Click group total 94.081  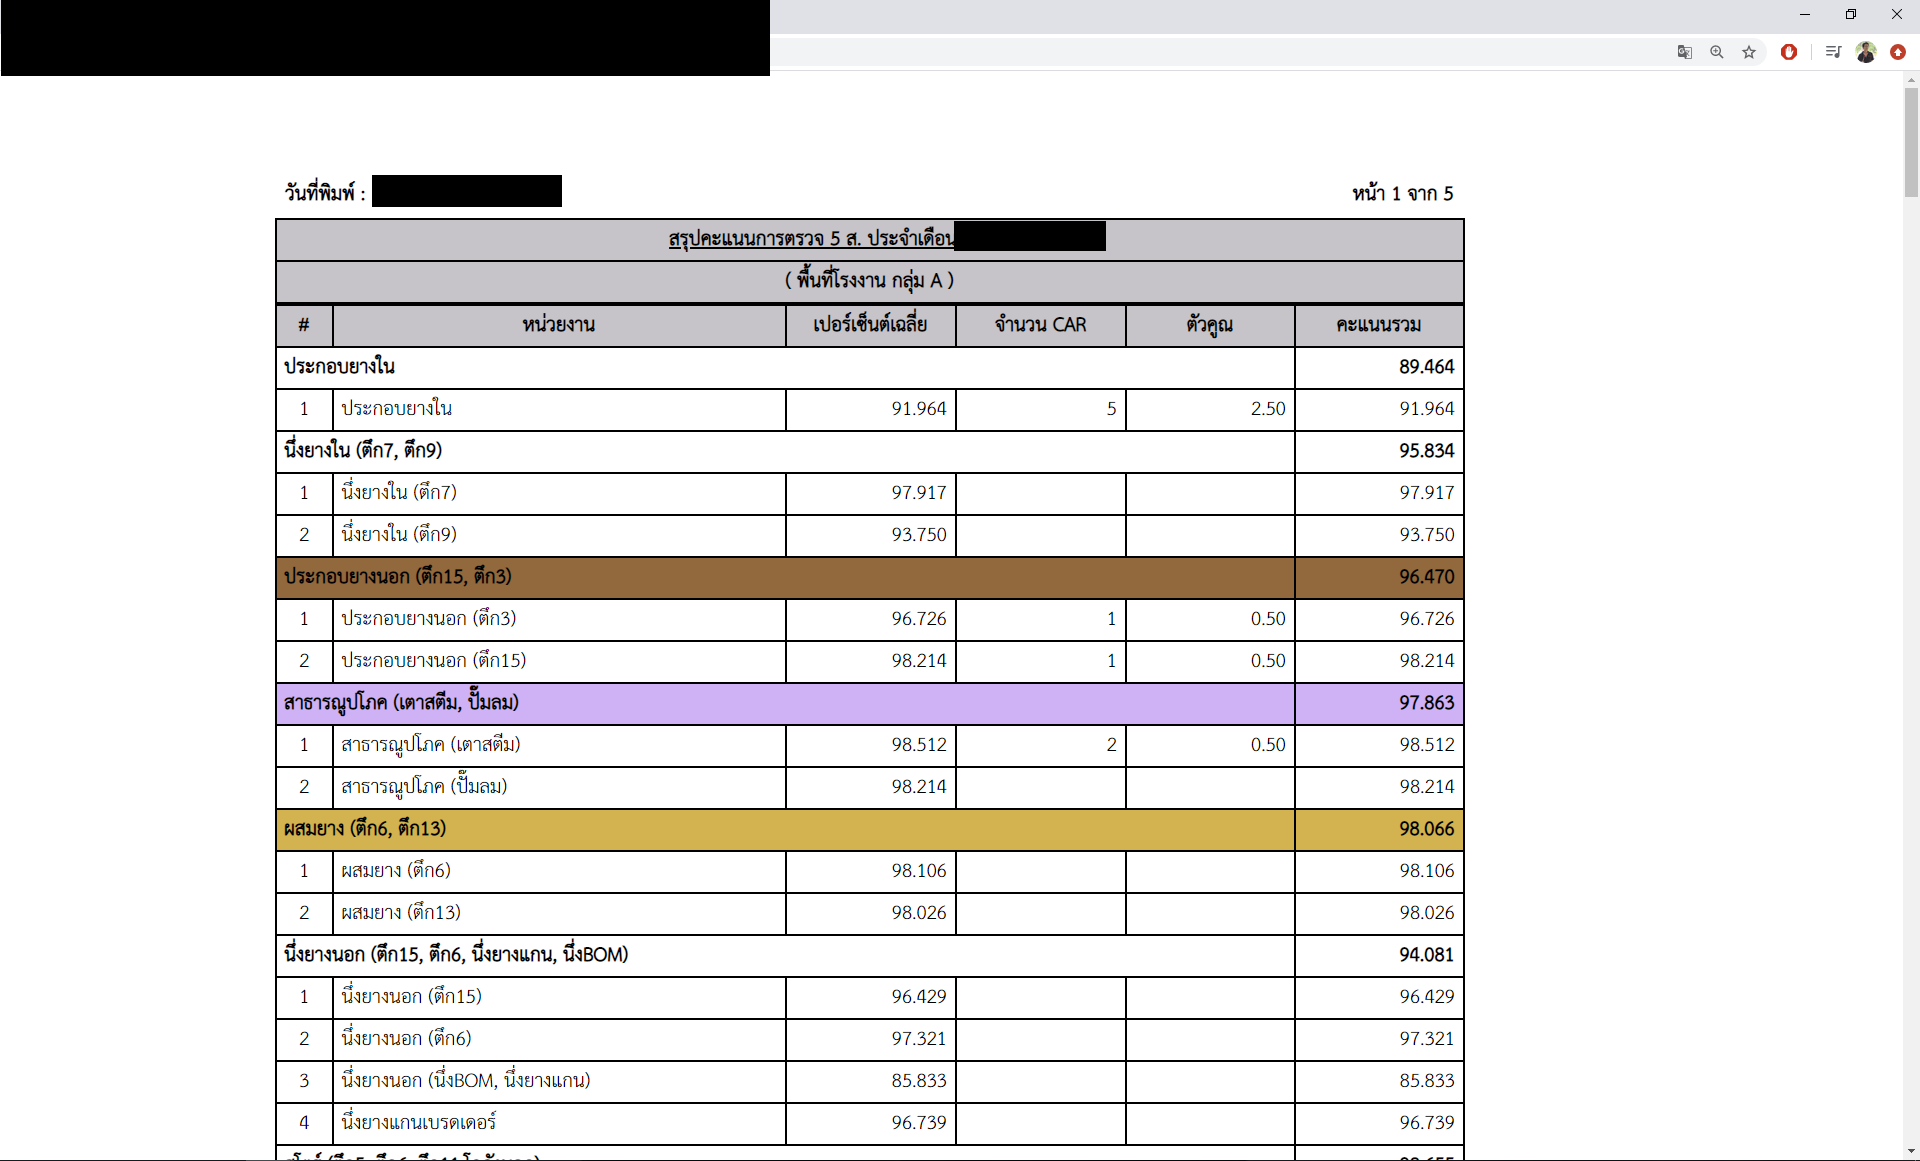[x=1426, y=955]
